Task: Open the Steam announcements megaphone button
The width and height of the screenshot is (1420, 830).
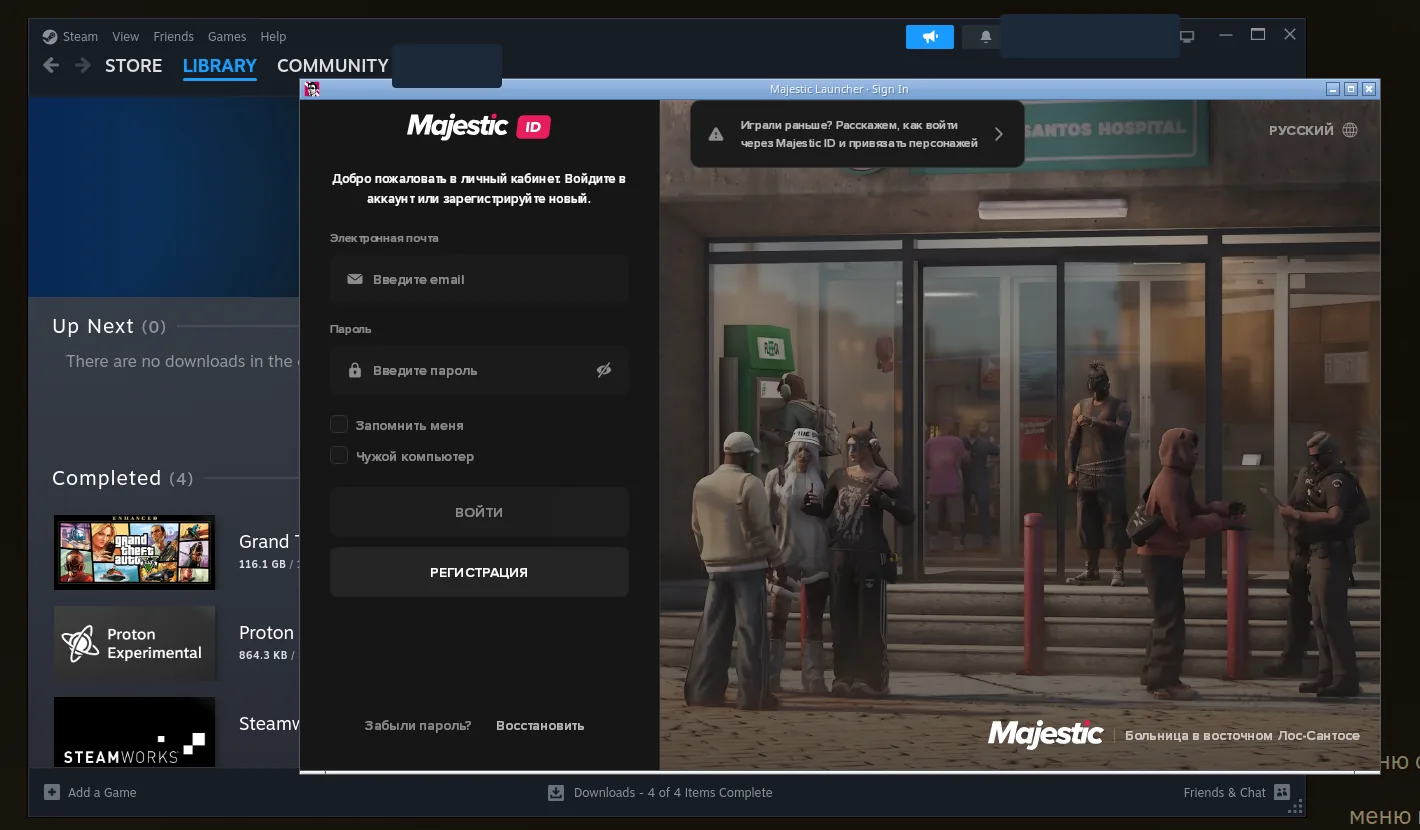Action: [930, 37]
